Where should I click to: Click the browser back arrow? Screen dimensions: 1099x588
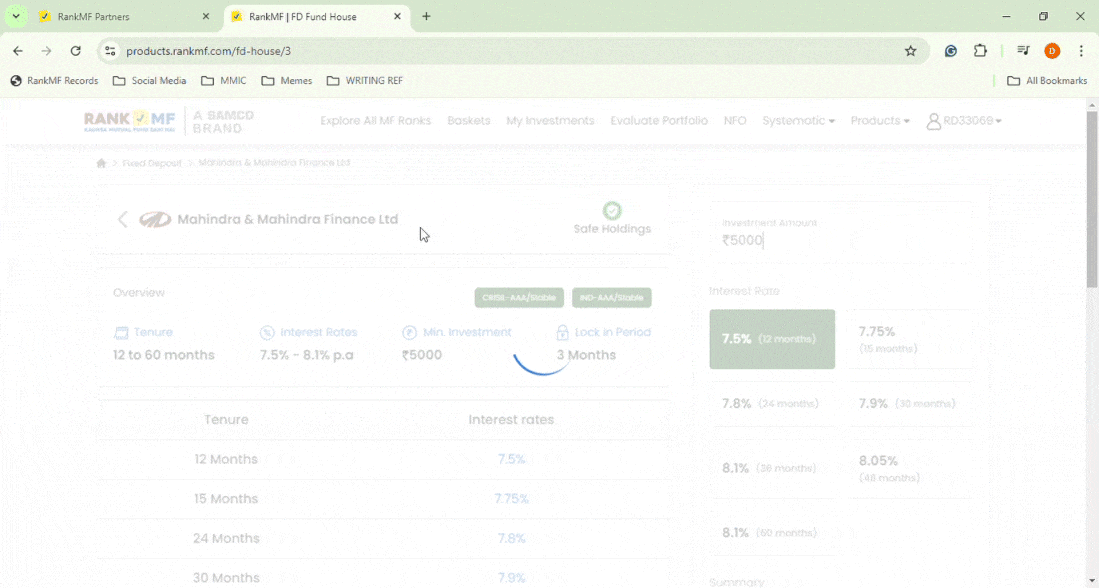(18, 51)
